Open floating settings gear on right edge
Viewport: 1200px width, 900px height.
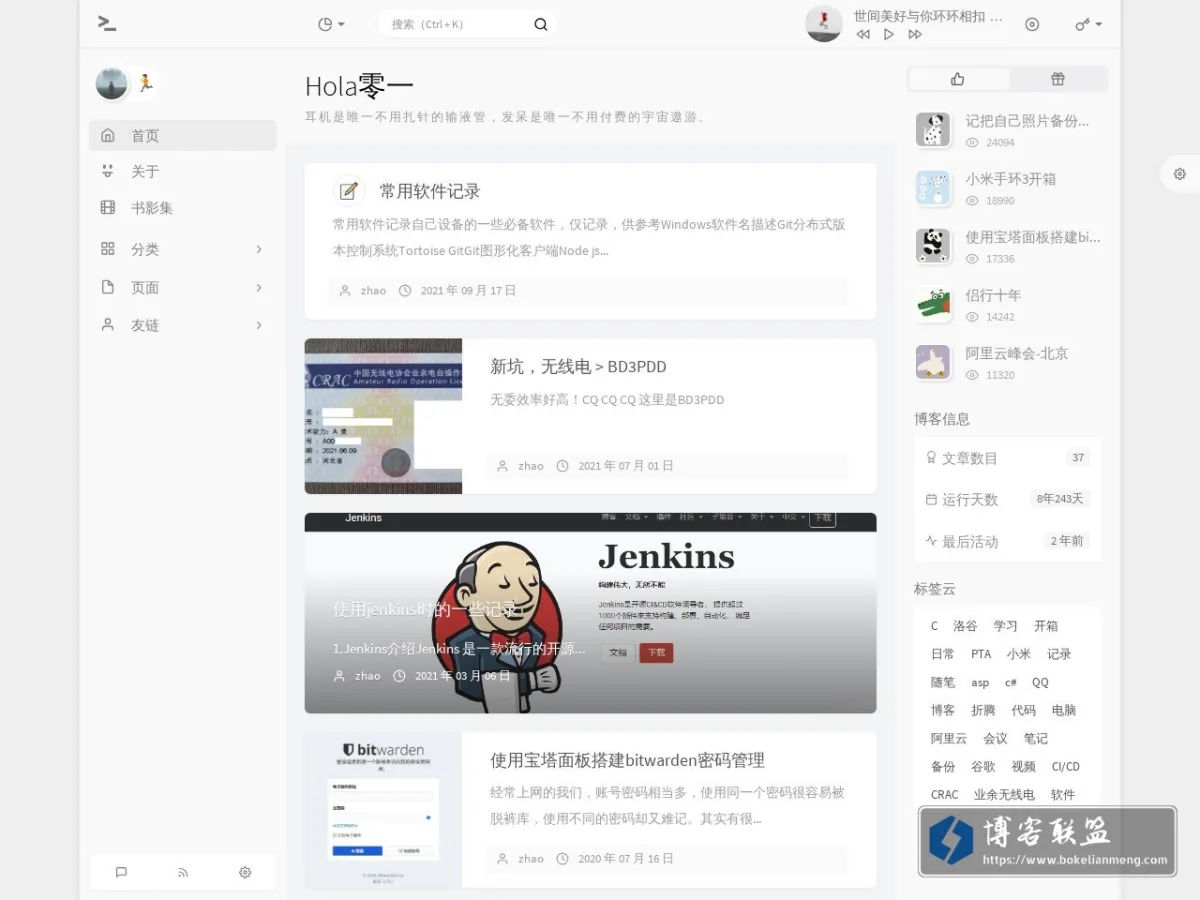pos(1180,174)
